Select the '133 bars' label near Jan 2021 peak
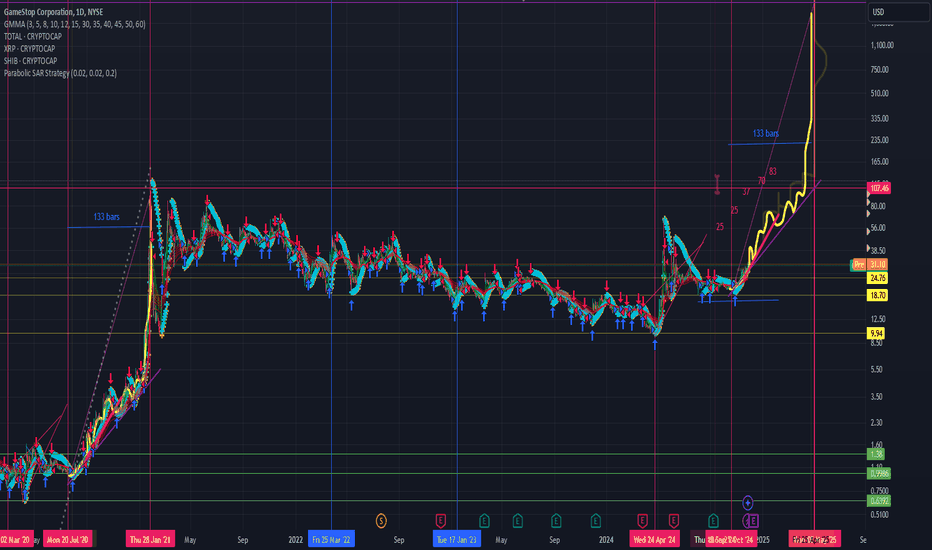 [106, 217]
